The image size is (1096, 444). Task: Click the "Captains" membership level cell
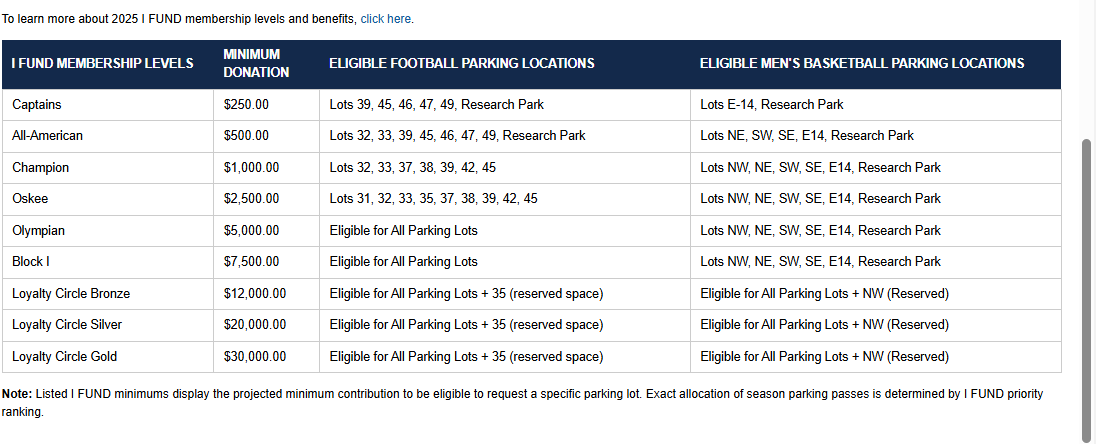(38, 104)
